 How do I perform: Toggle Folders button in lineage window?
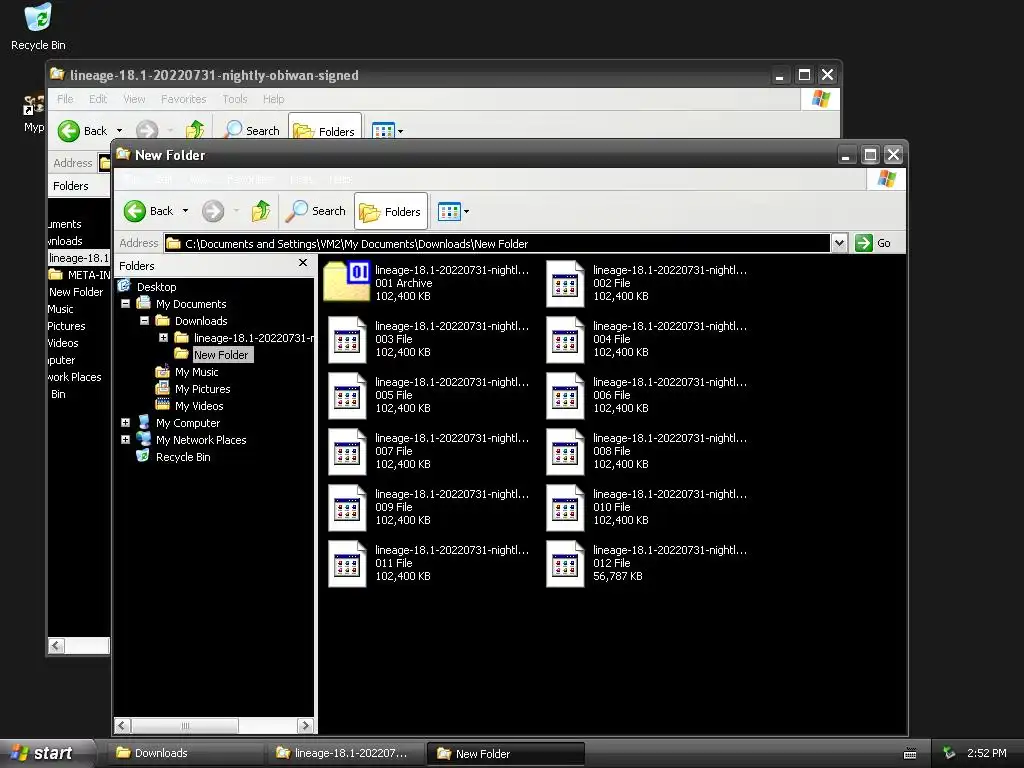point(325,127)
